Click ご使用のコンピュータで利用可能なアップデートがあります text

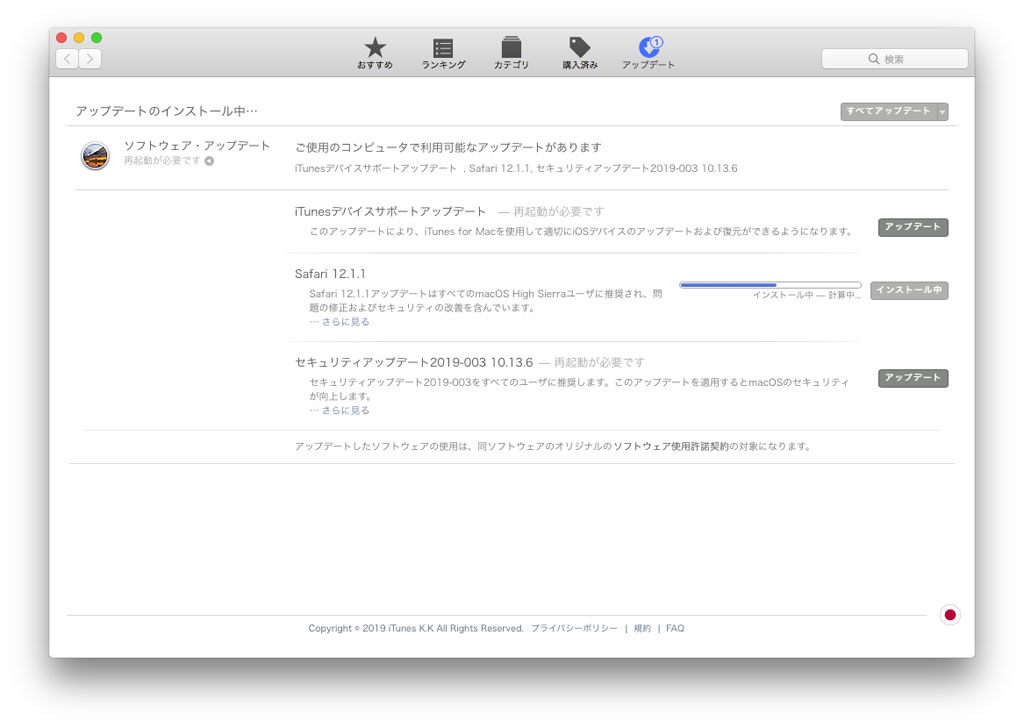448,148
